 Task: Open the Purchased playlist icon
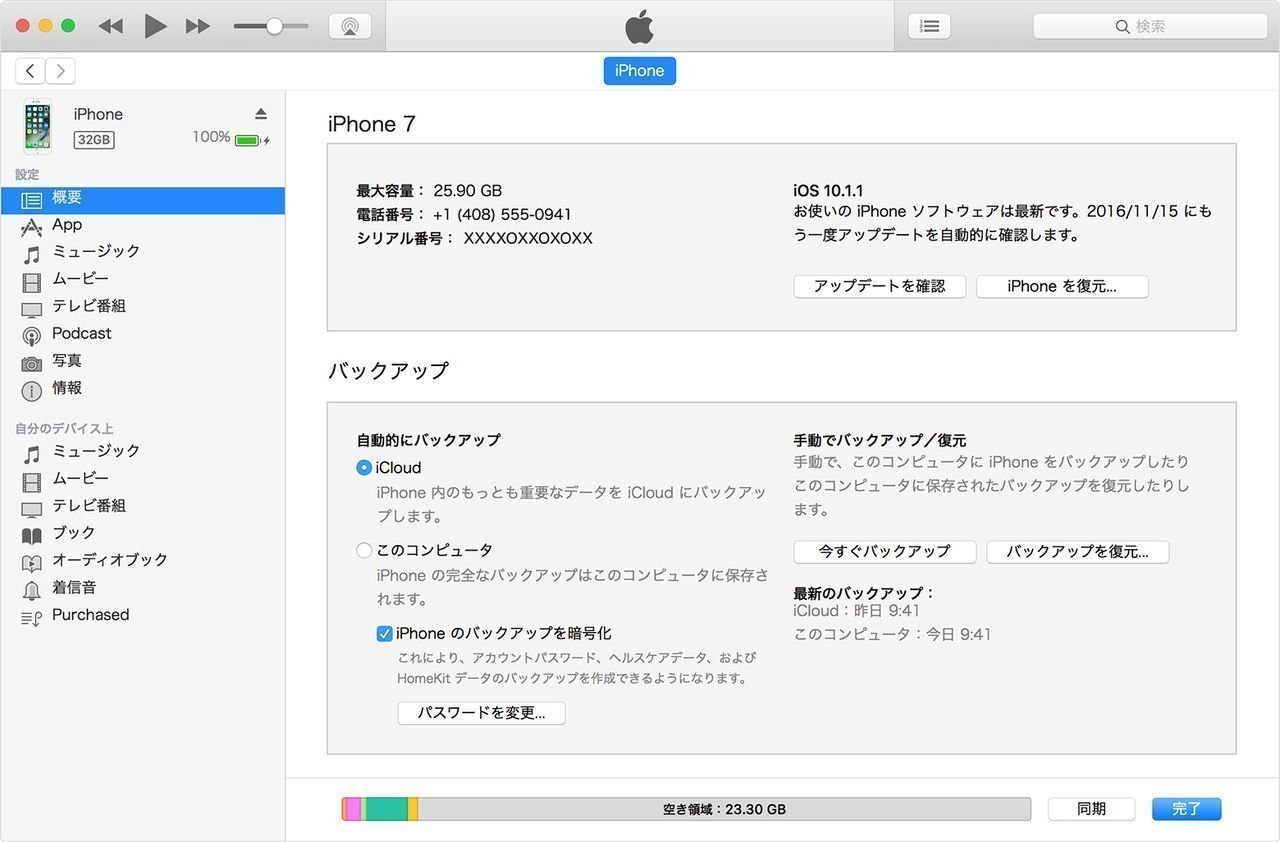32,618
